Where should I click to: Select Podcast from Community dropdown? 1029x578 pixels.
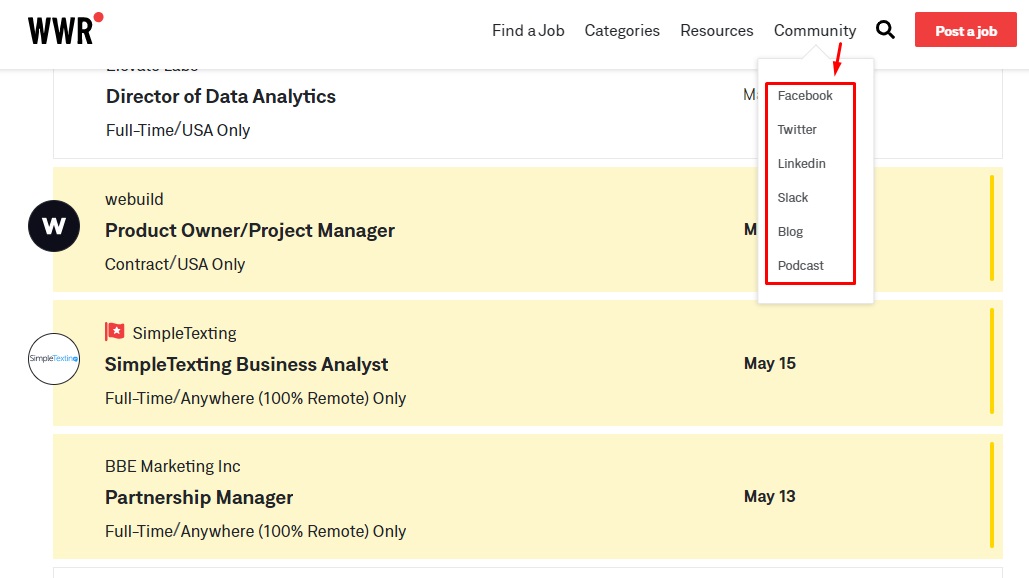(801, 266)
